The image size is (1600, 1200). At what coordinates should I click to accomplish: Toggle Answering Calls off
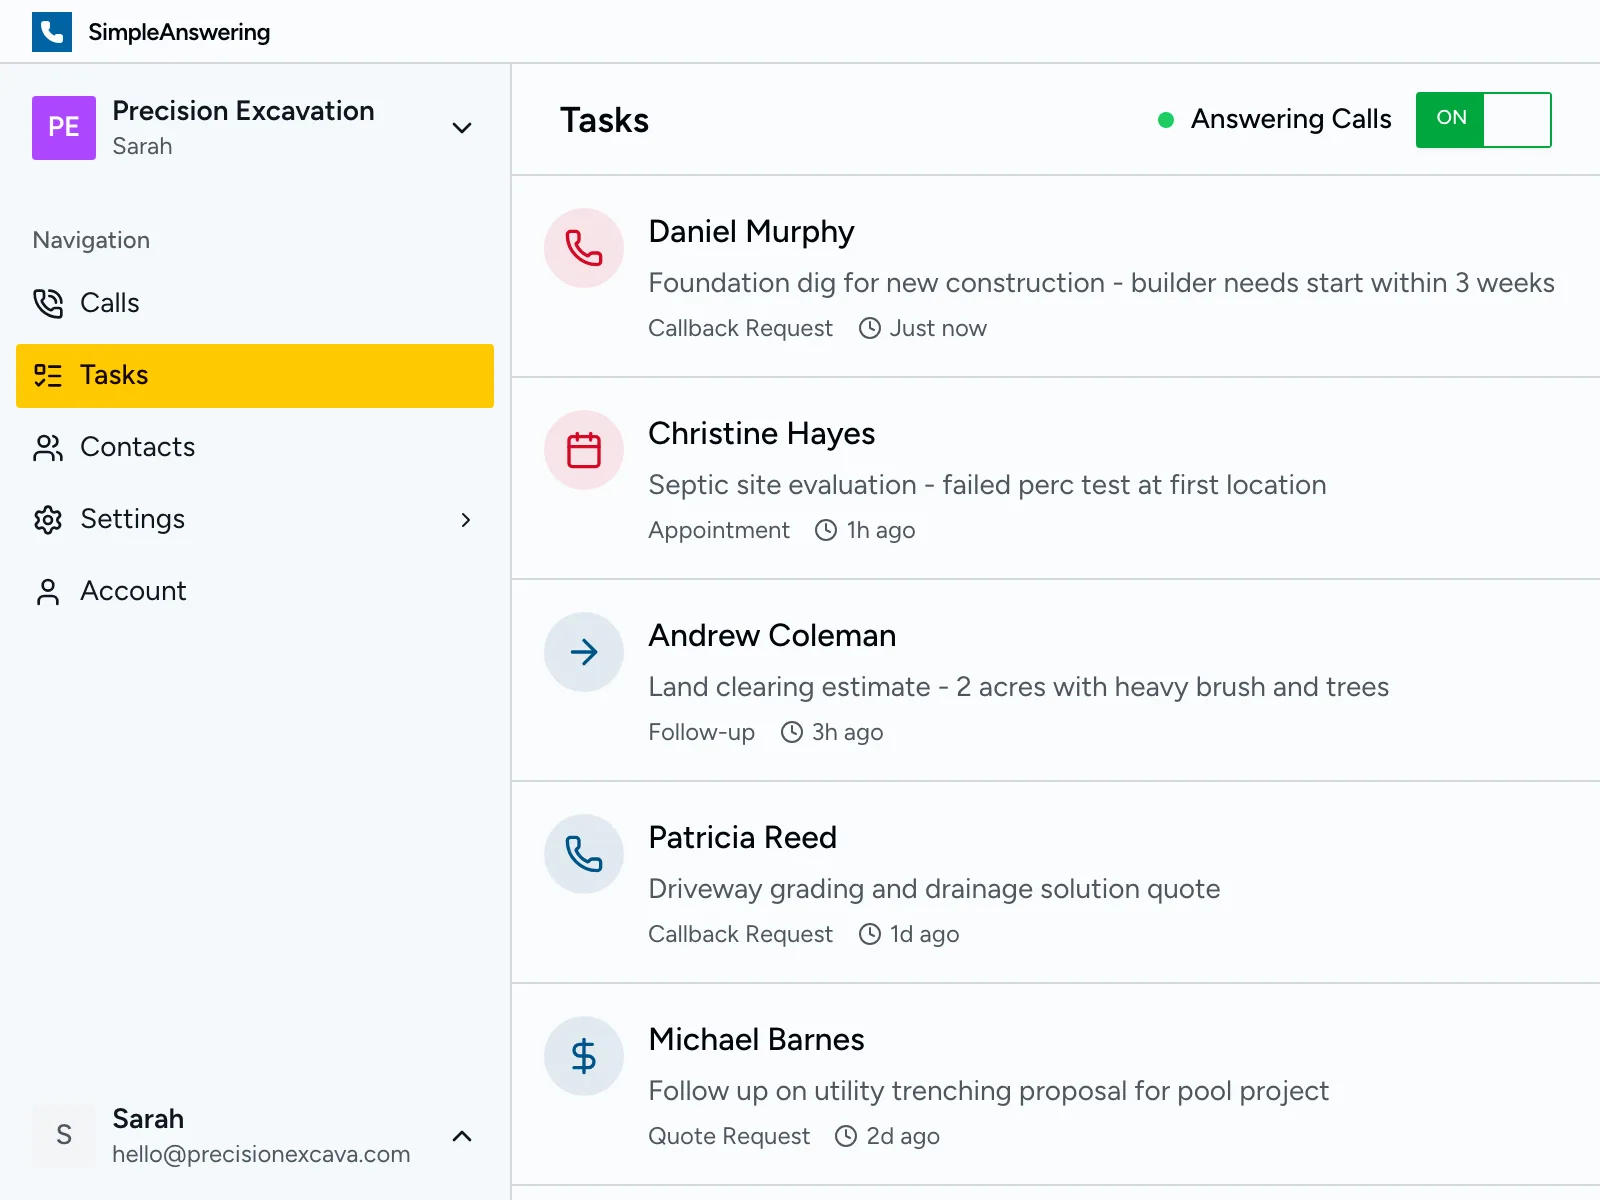point(1483,120)
